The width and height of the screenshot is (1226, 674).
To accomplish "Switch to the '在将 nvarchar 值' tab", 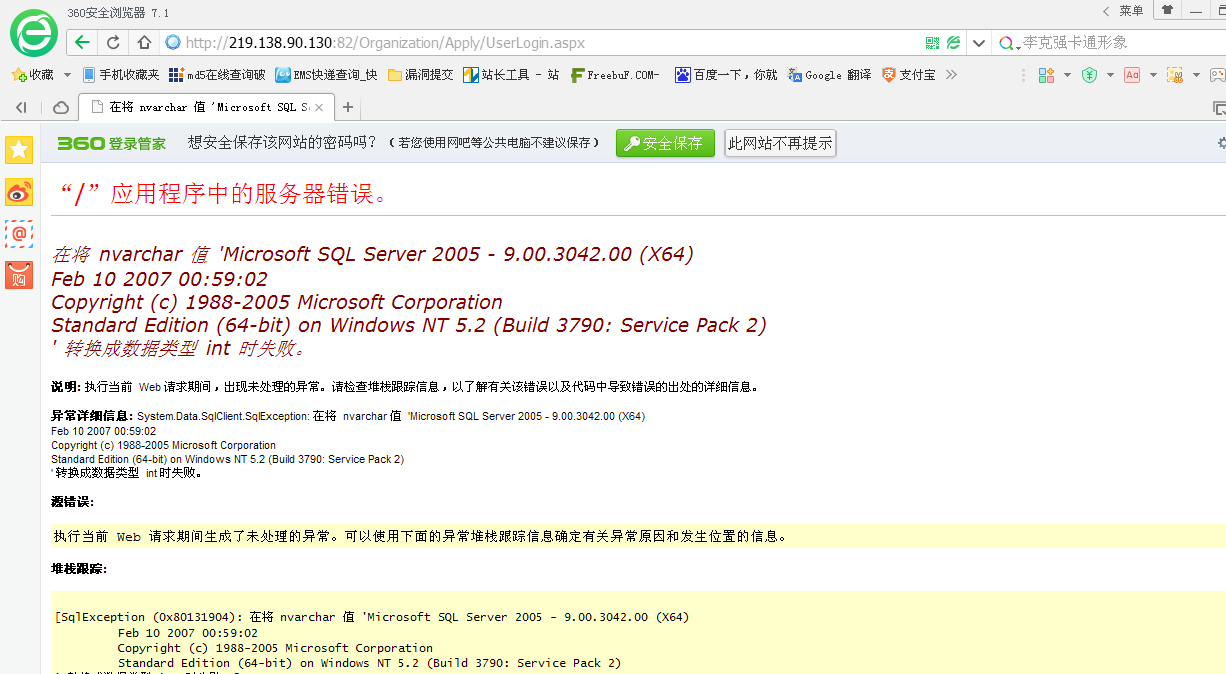I will (x=205, y=107).
